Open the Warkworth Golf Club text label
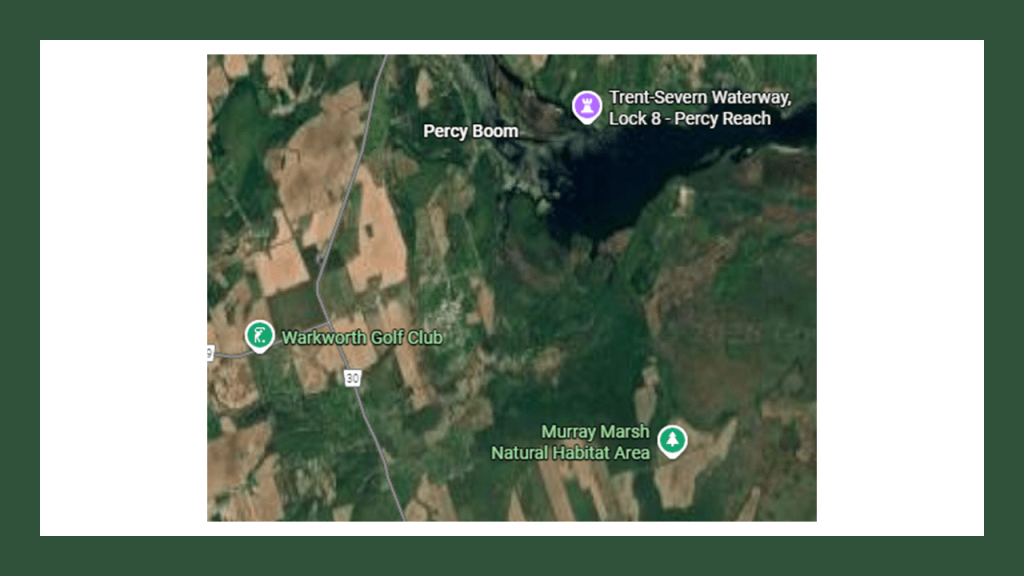The image size is (1024, 576). [x=362, y=337]
